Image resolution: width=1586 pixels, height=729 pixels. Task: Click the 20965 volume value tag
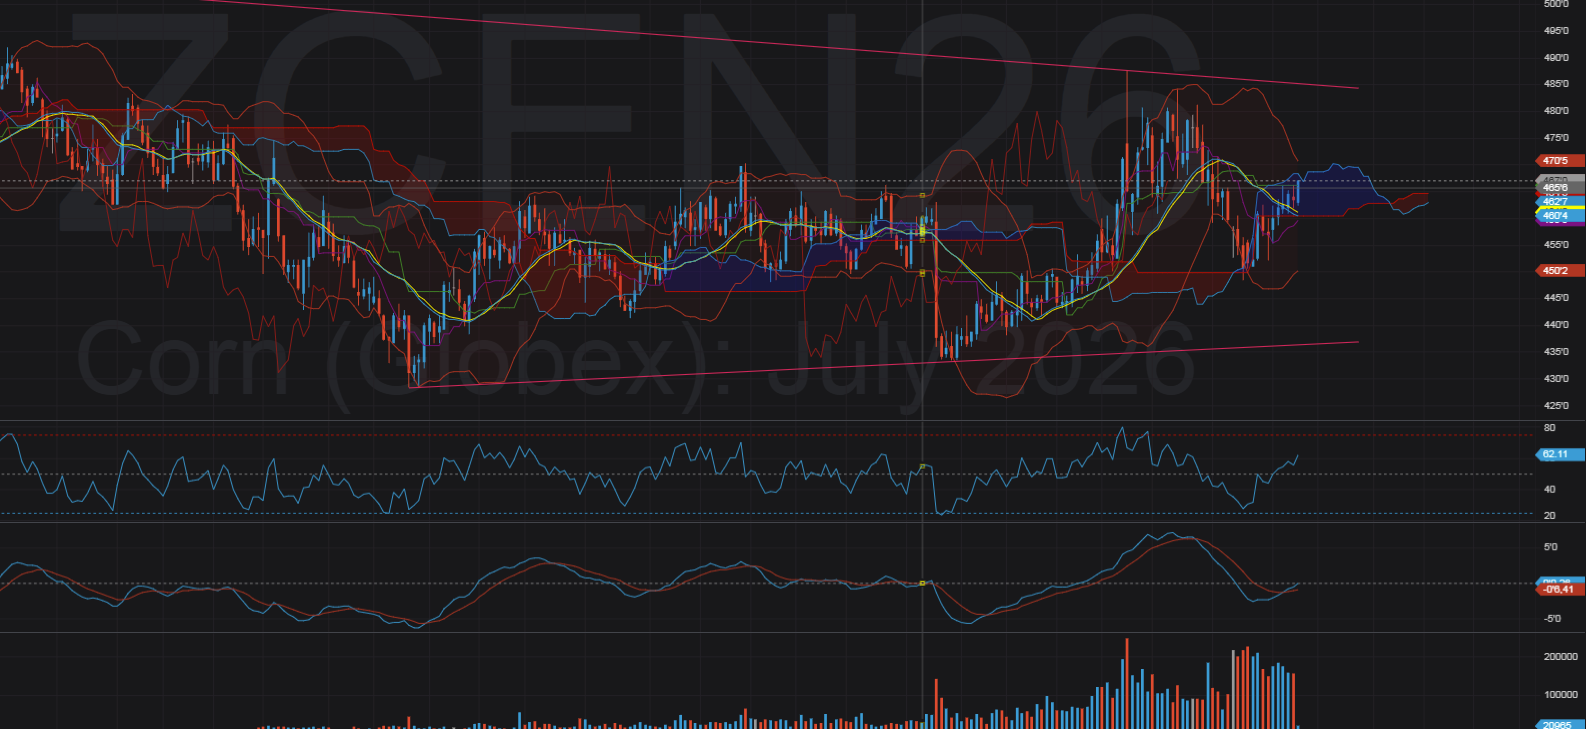[x=1558, y=725]
